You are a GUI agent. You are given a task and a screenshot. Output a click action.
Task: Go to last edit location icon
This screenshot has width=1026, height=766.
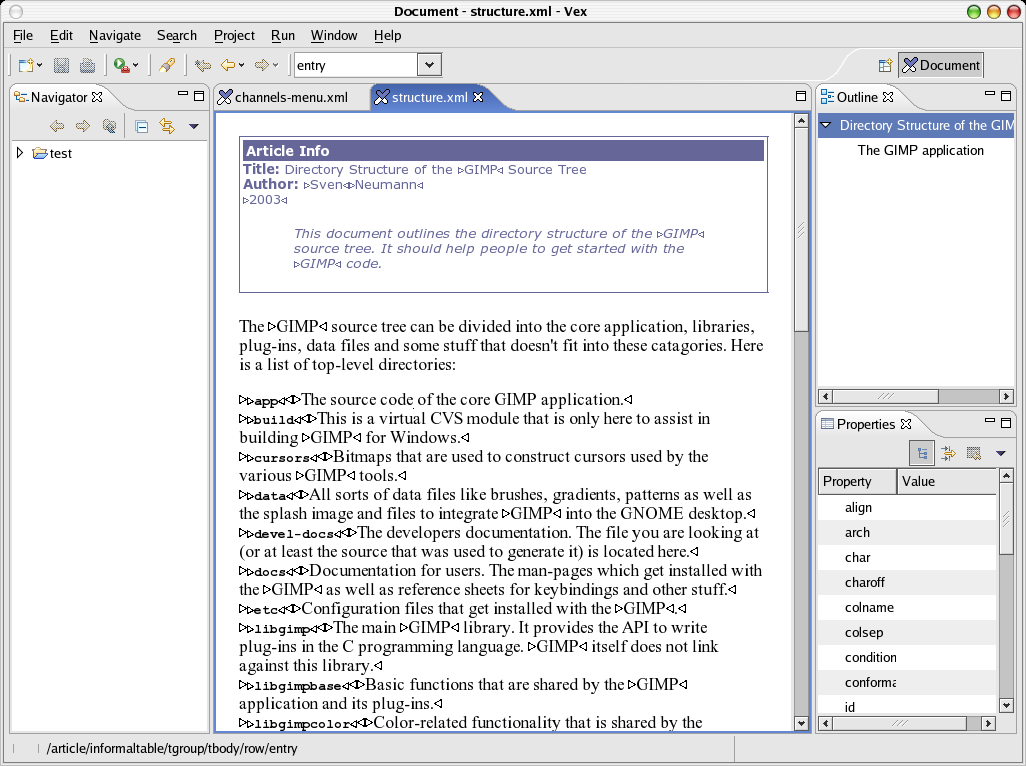coord(203,65)
